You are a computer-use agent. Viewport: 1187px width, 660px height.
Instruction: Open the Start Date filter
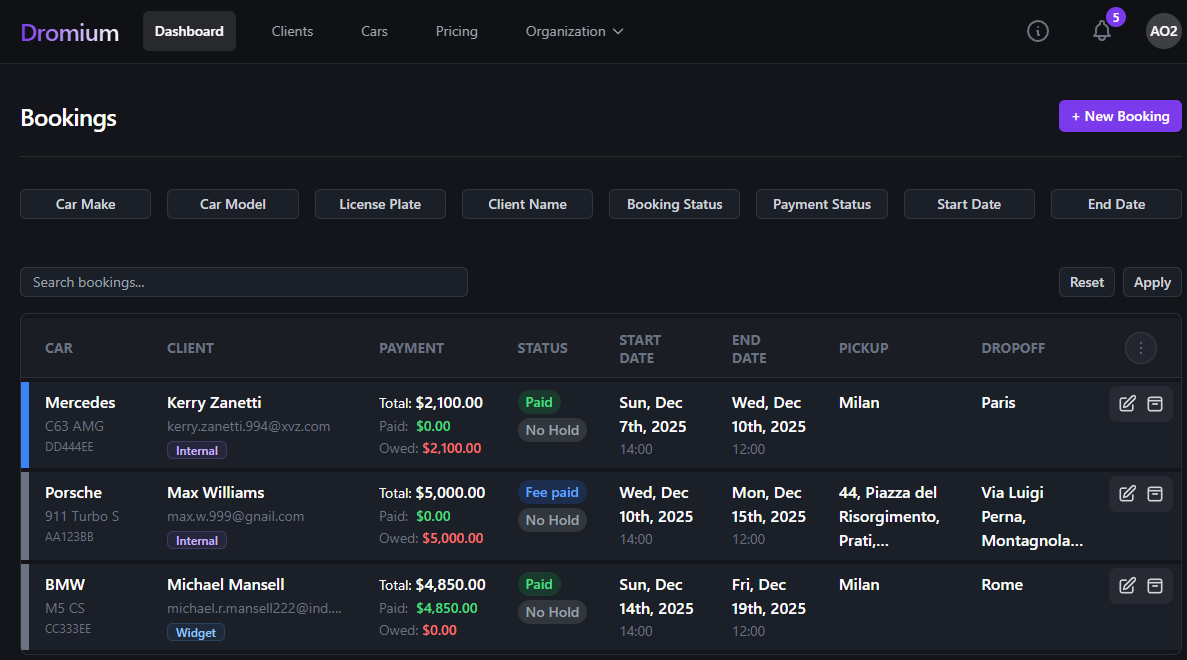(969, 204)
